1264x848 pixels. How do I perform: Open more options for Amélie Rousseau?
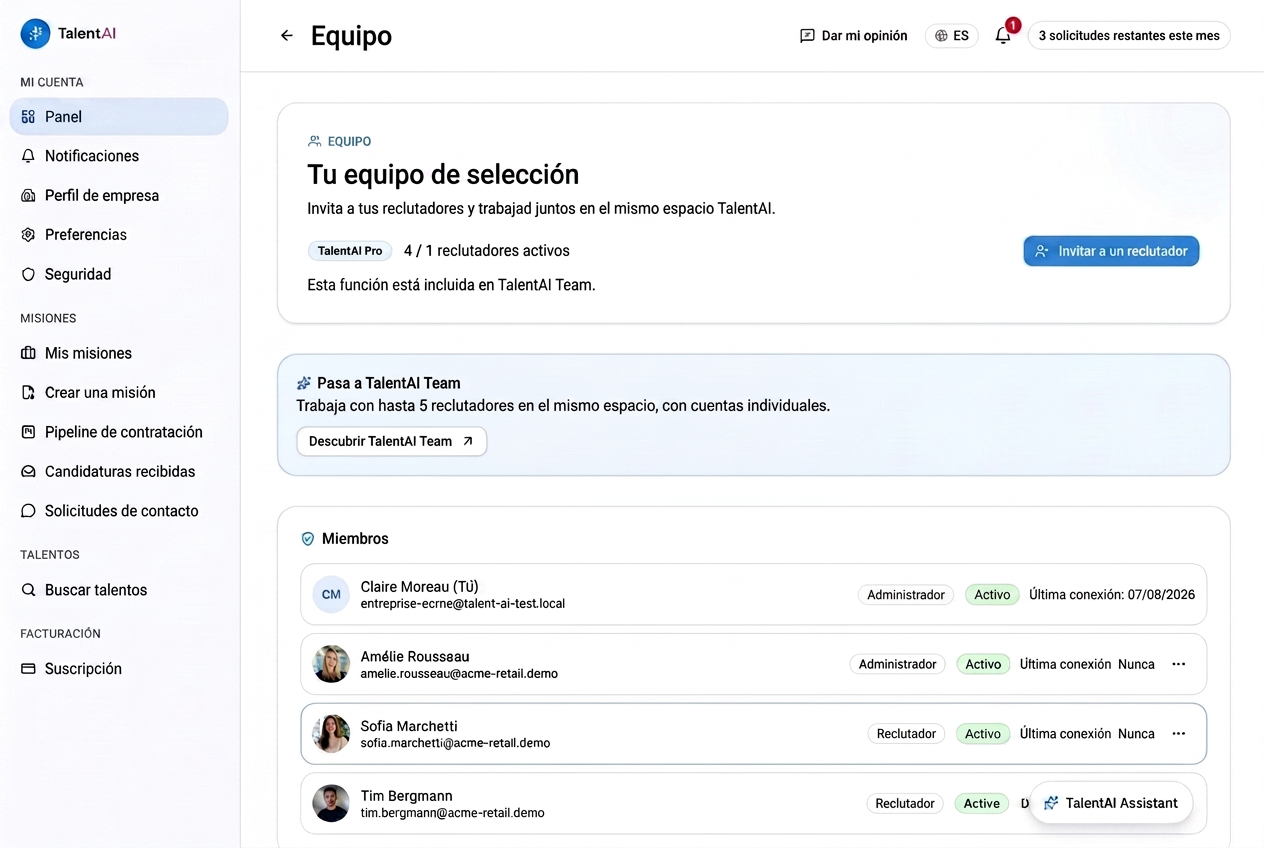point(1179,664)
